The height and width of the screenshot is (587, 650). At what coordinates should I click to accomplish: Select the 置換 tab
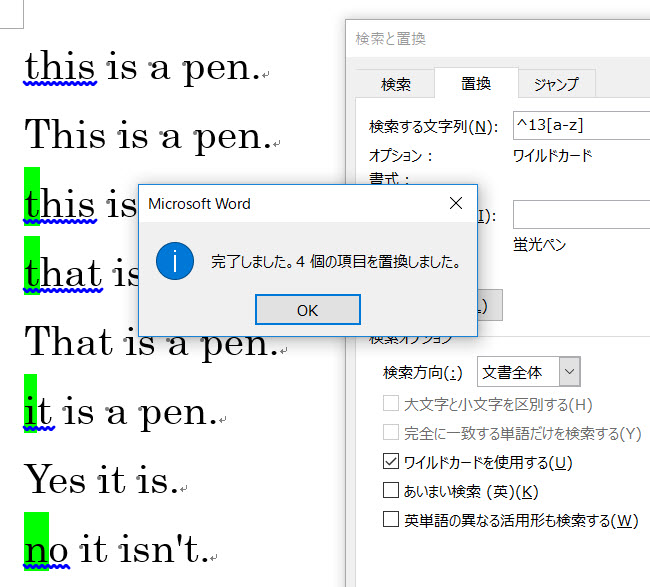pos(475,84)
